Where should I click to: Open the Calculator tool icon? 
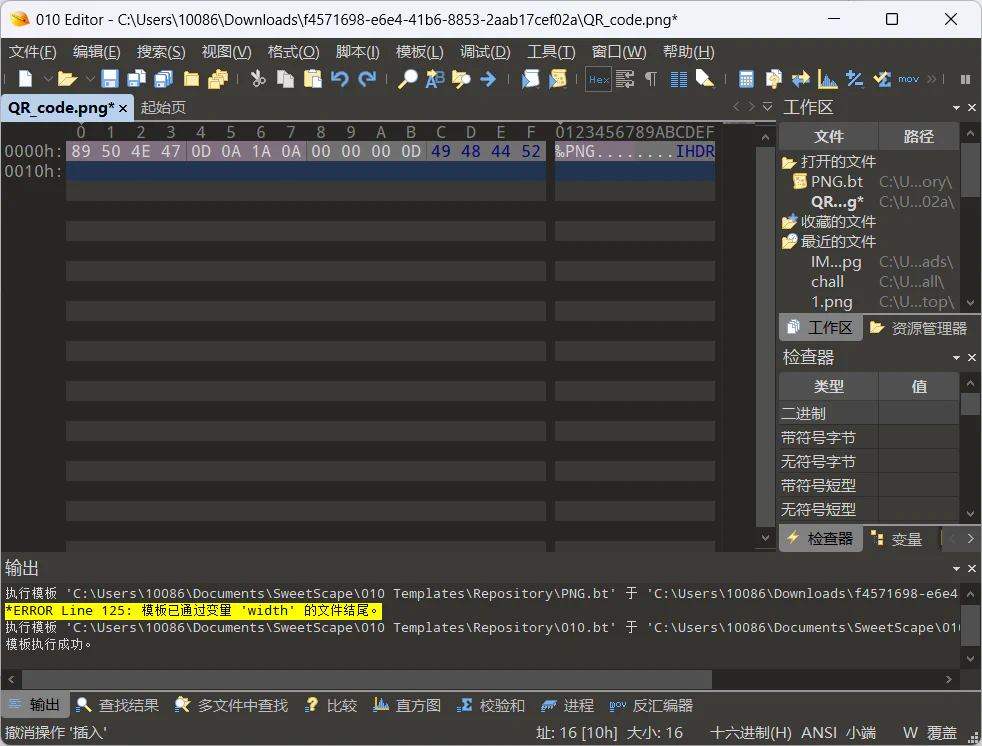746,79
